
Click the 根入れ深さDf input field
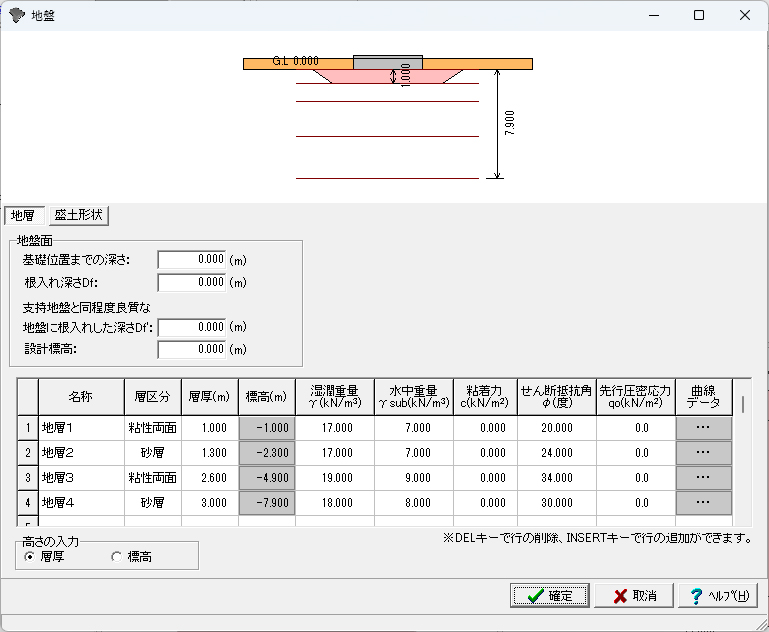click(x=192, y=282)
